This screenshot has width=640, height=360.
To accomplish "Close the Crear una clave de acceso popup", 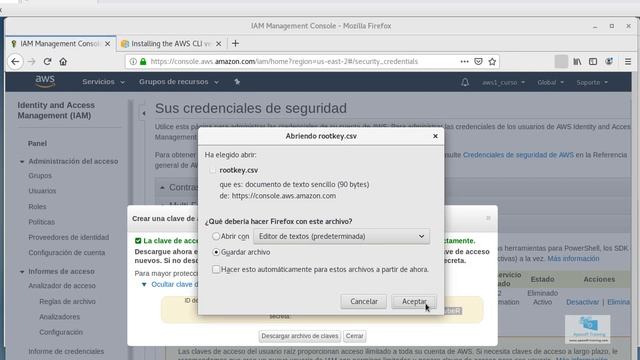I will pos(488,218).
